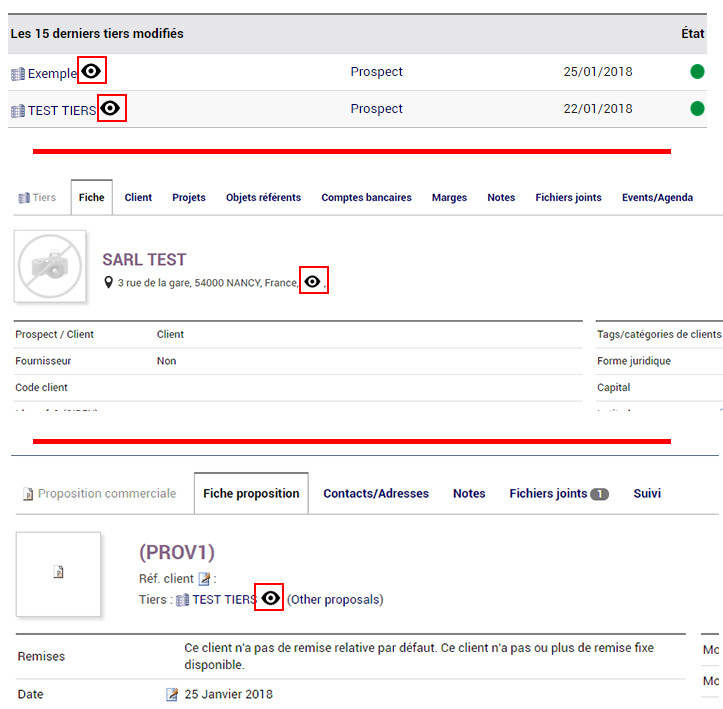Open the Comptes bancaires tab
723x709 pixels.
(366, 197)
